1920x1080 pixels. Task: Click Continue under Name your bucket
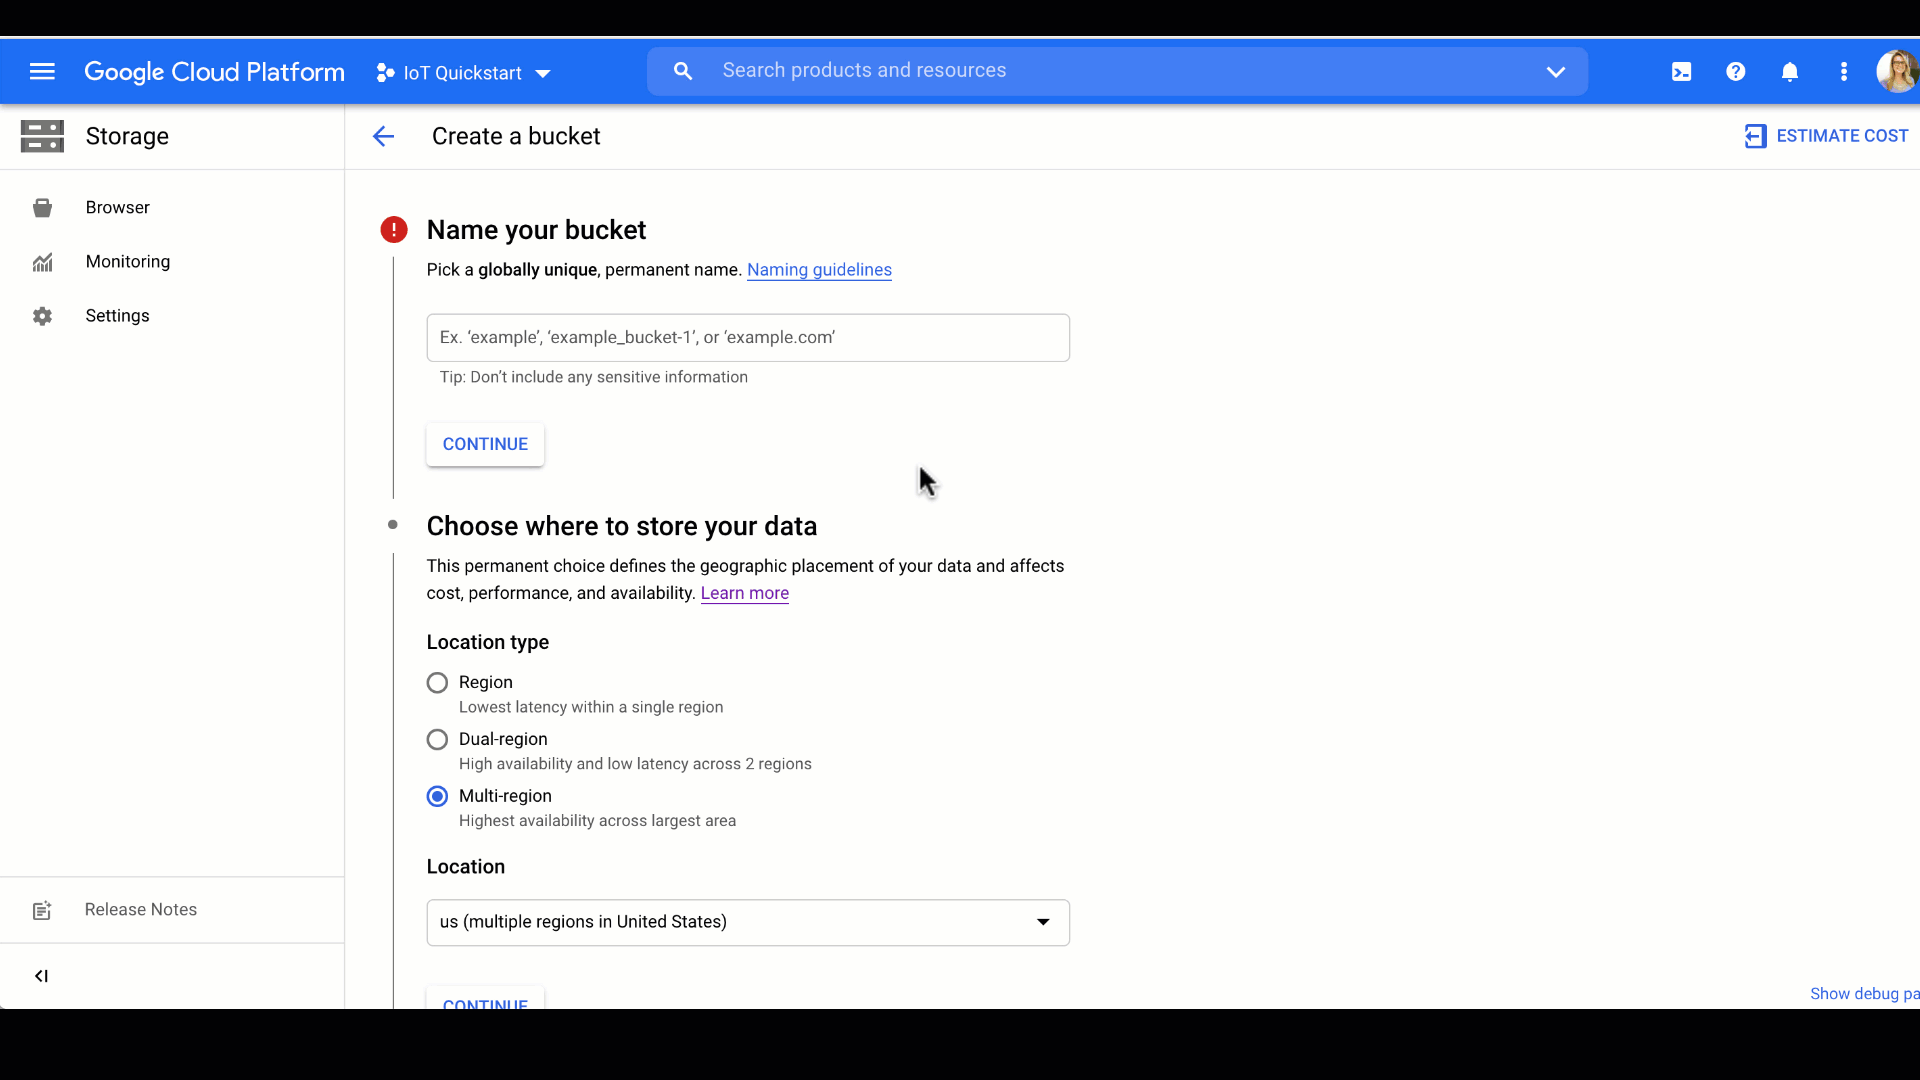tap(485, 444)
